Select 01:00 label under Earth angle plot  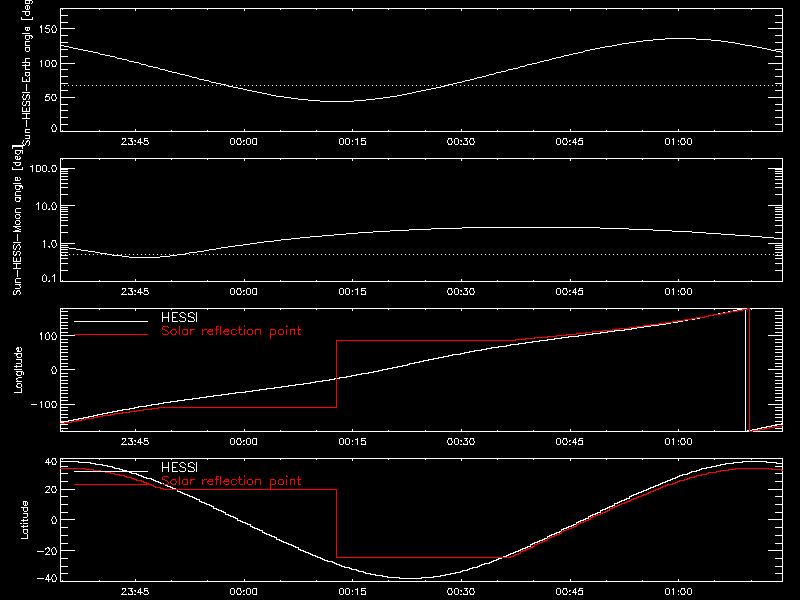pyautogui.click(x=678, y=142)
